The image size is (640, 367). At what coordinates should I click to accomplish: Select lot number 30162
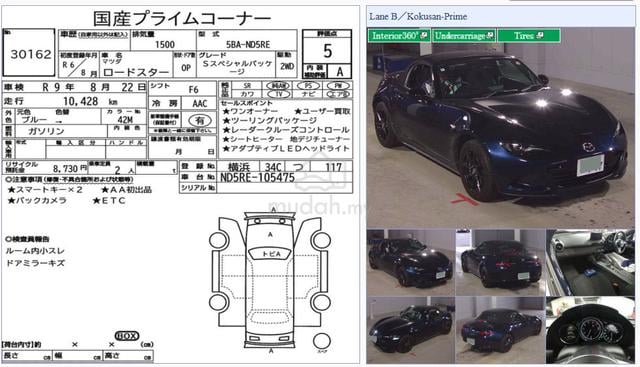click(x=31, y=54)
